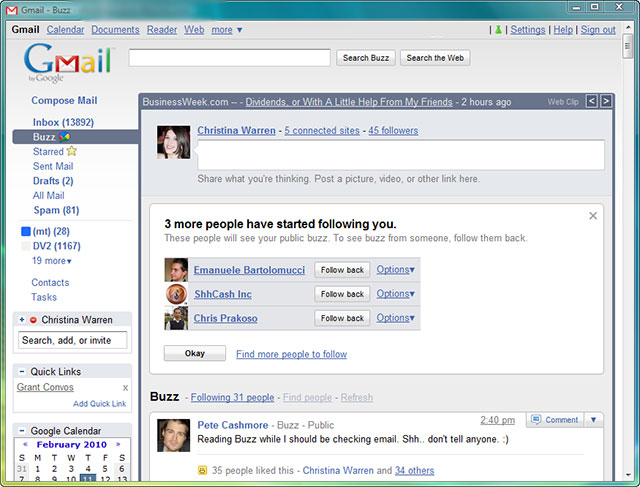This screenshot has height=487, width=640.
Task: Open the more menu in top bar
Action: pyautogui.click(x=227, y=30)
